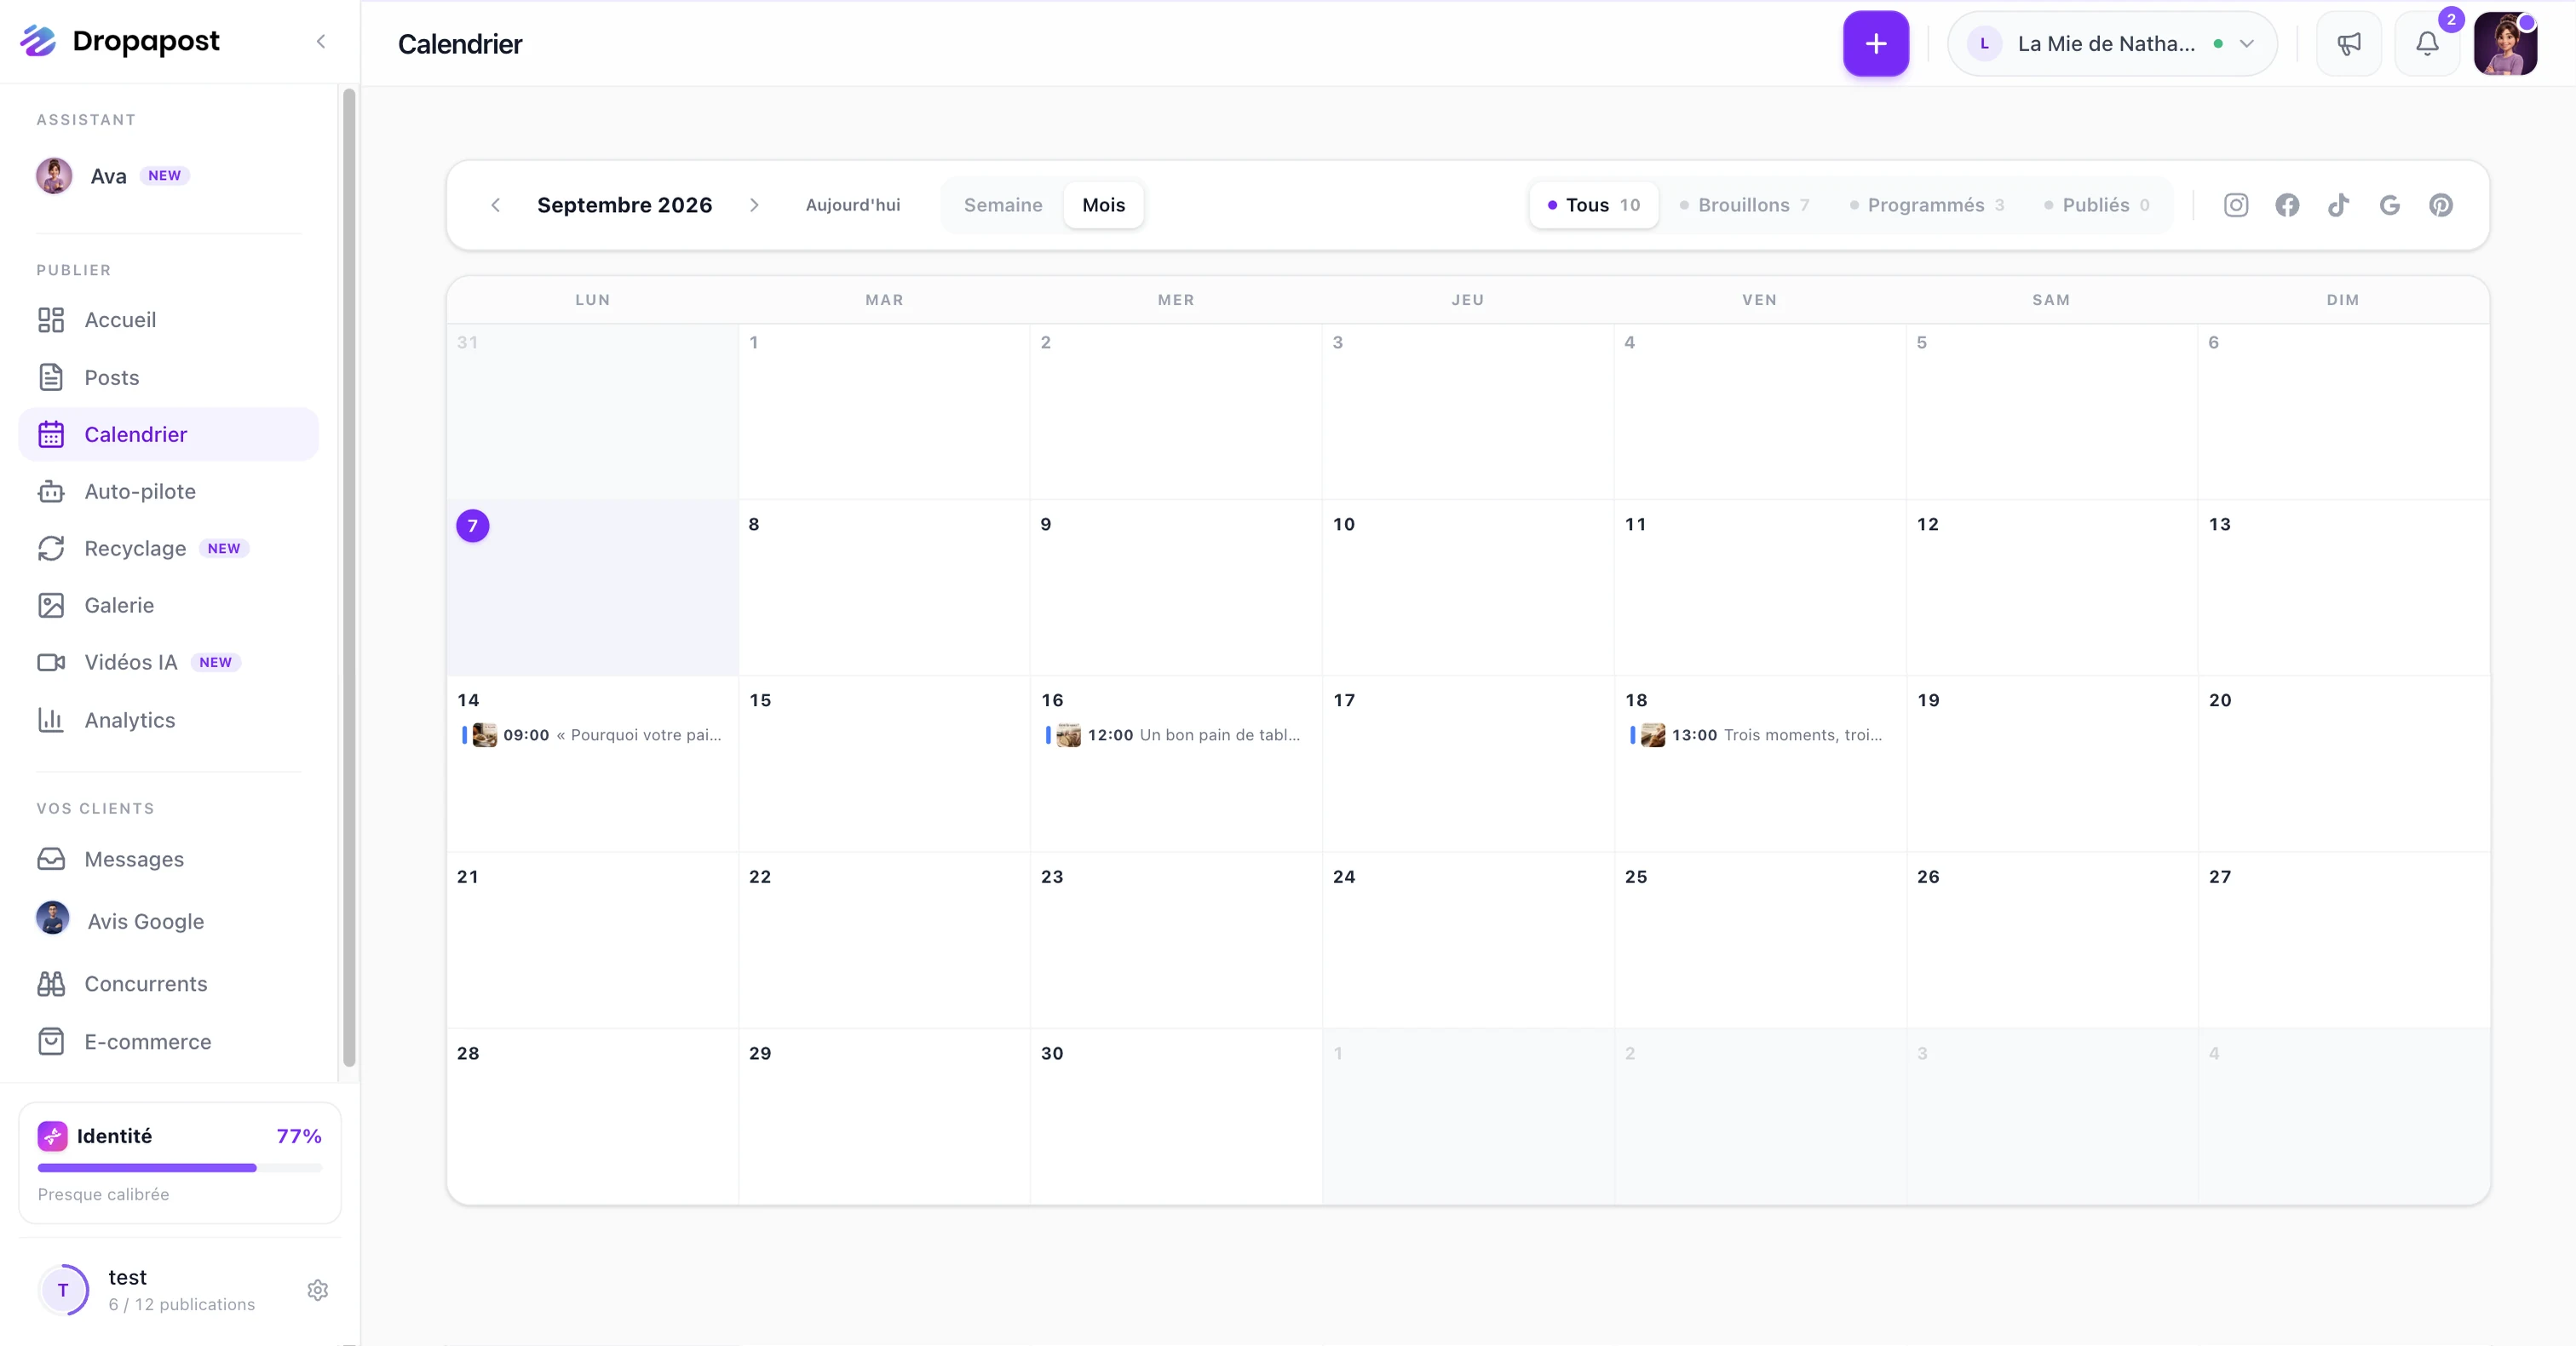Open La Mie de Natha... account dropdown

pos(2112,44)
